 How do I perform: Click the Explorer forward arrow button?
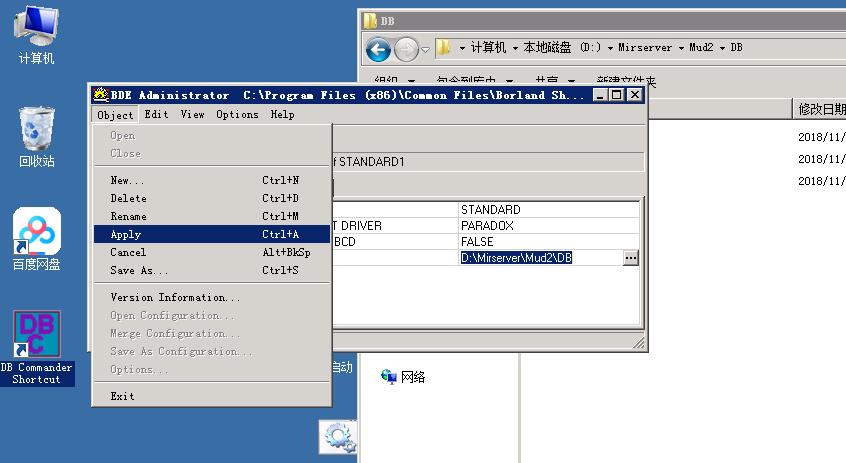click(406, 48)
